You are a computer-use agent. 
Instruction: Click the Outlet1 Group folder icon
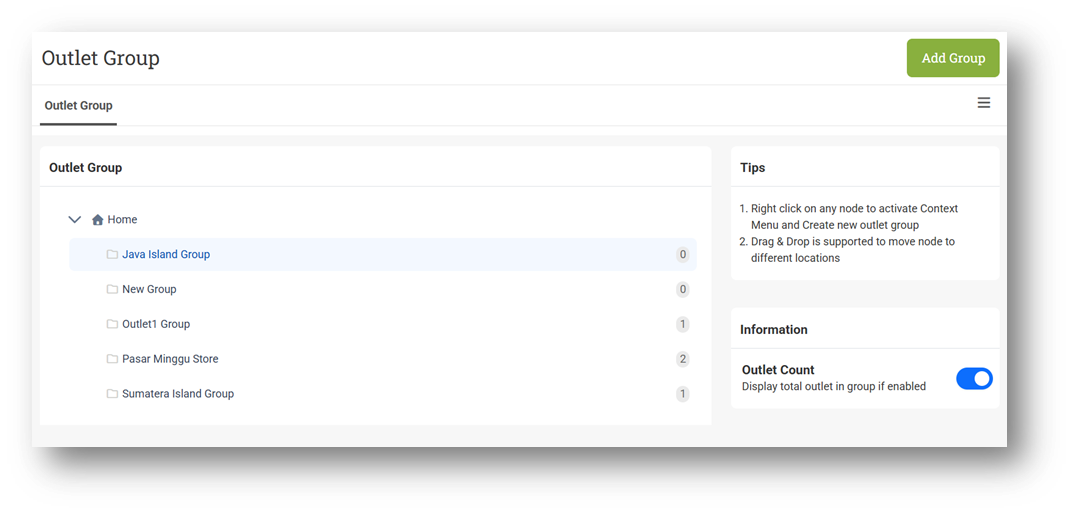point(112,324)
